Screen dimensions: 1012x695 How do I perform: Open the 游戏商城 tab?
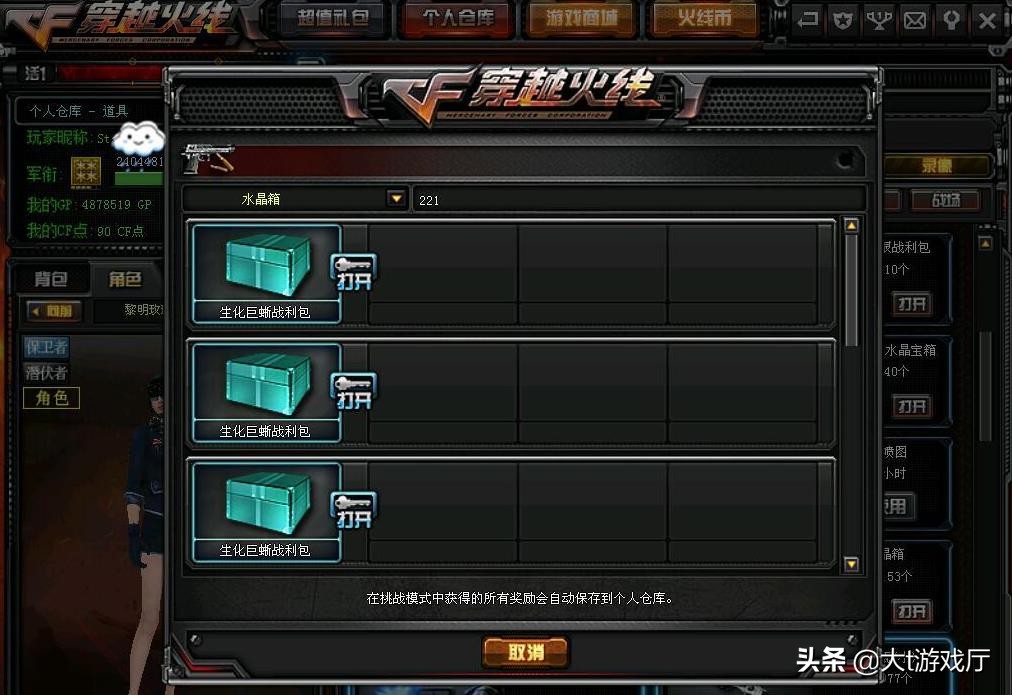(x=581, y=18)
